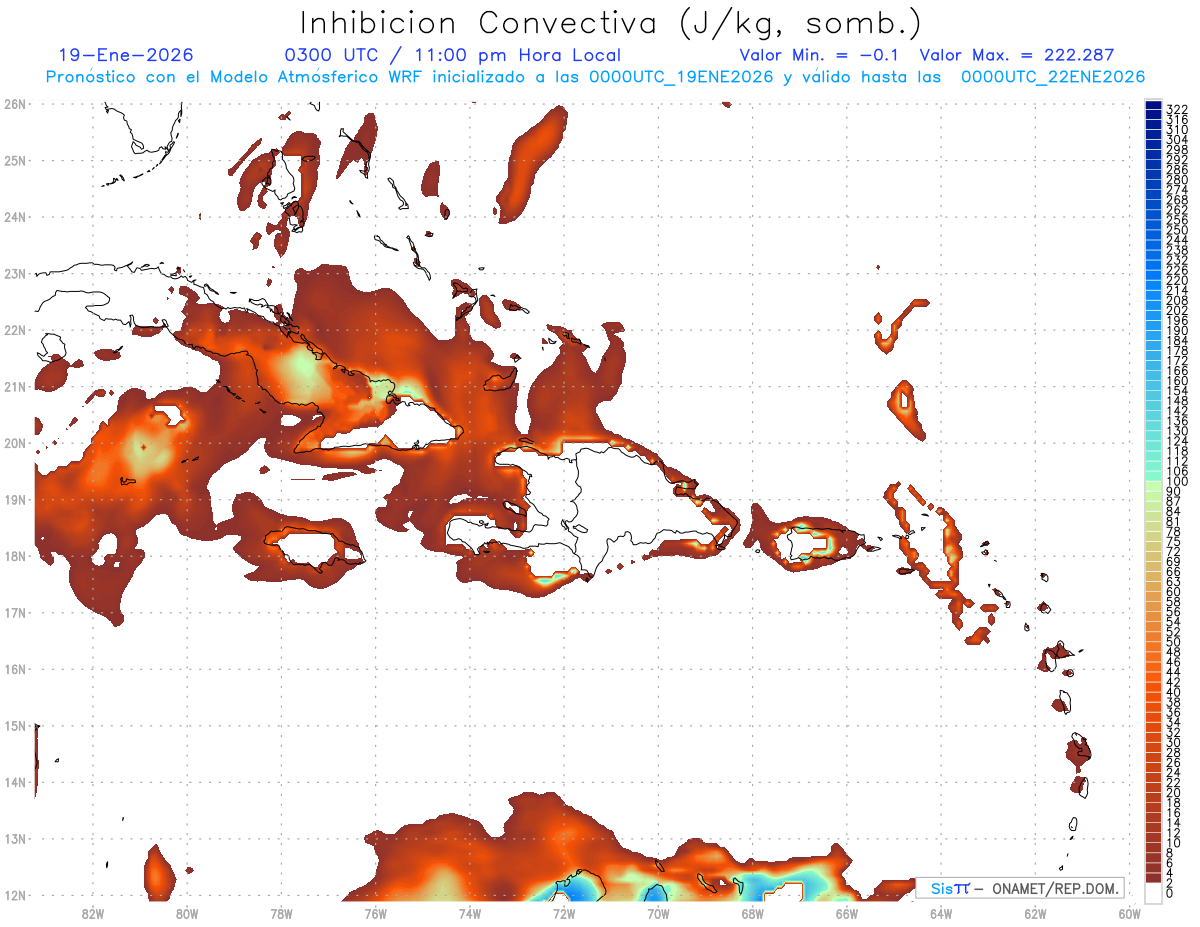This screenshot has width=1200, height=927.
Task: Select the darkest blue swatch beside 322
Action: [1154, 105]
